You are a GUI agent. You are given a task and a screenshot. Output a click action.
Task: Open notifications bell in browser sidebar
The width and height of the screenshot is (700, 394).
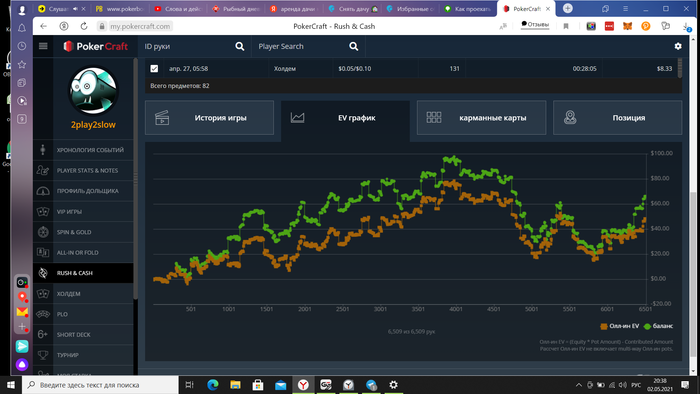point(21,28)
